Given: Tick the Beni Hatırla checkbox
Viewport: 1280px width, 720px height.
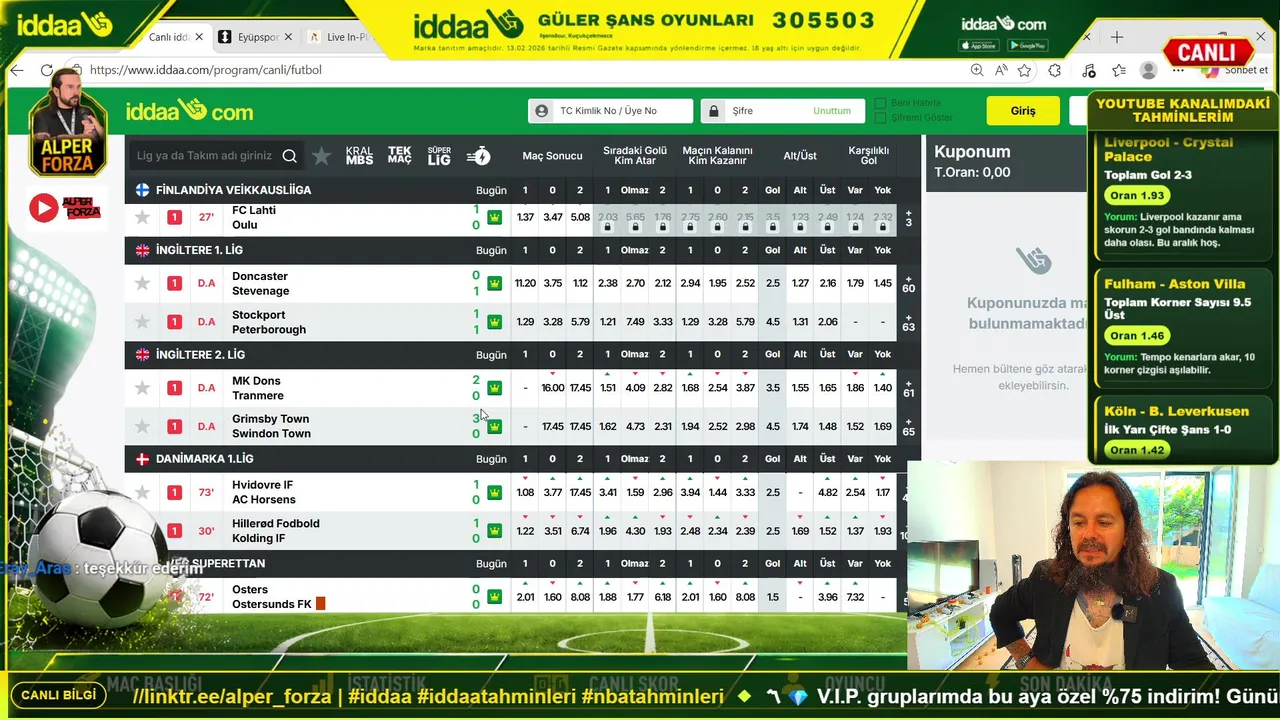Looking at the screenshot, I should tap(880, 103).
